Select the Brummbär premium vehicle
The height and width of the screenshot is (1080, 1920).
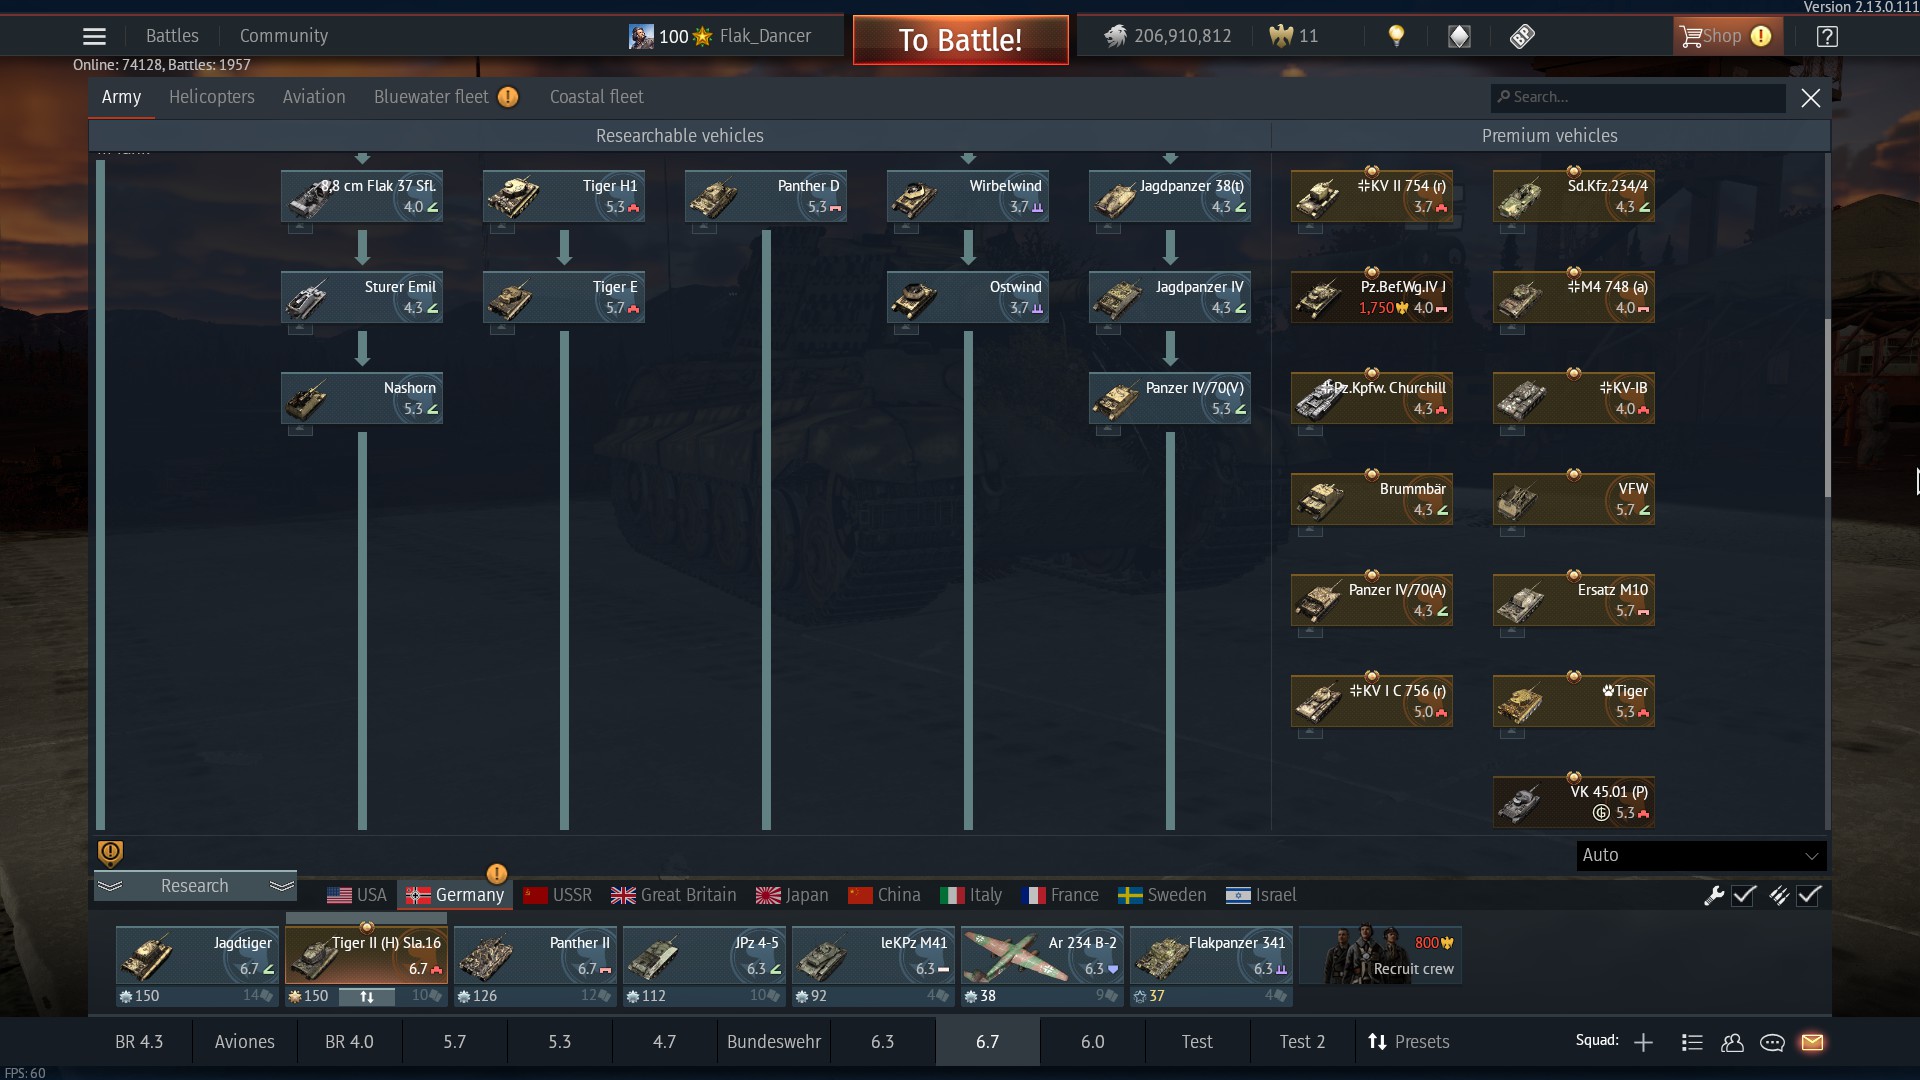point(1372,499)
